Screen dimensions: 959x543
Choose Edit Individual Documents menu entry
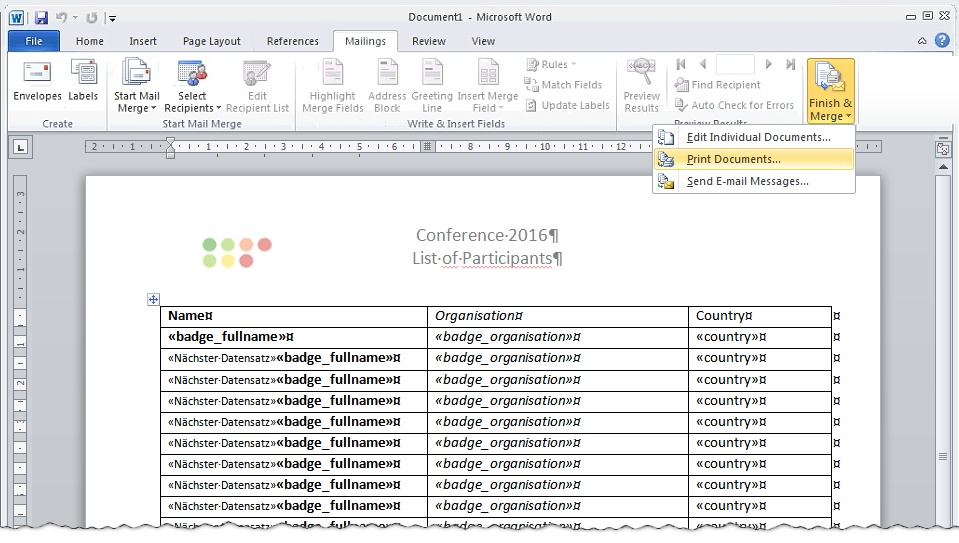pyautogui.click(x=754, y=137)
